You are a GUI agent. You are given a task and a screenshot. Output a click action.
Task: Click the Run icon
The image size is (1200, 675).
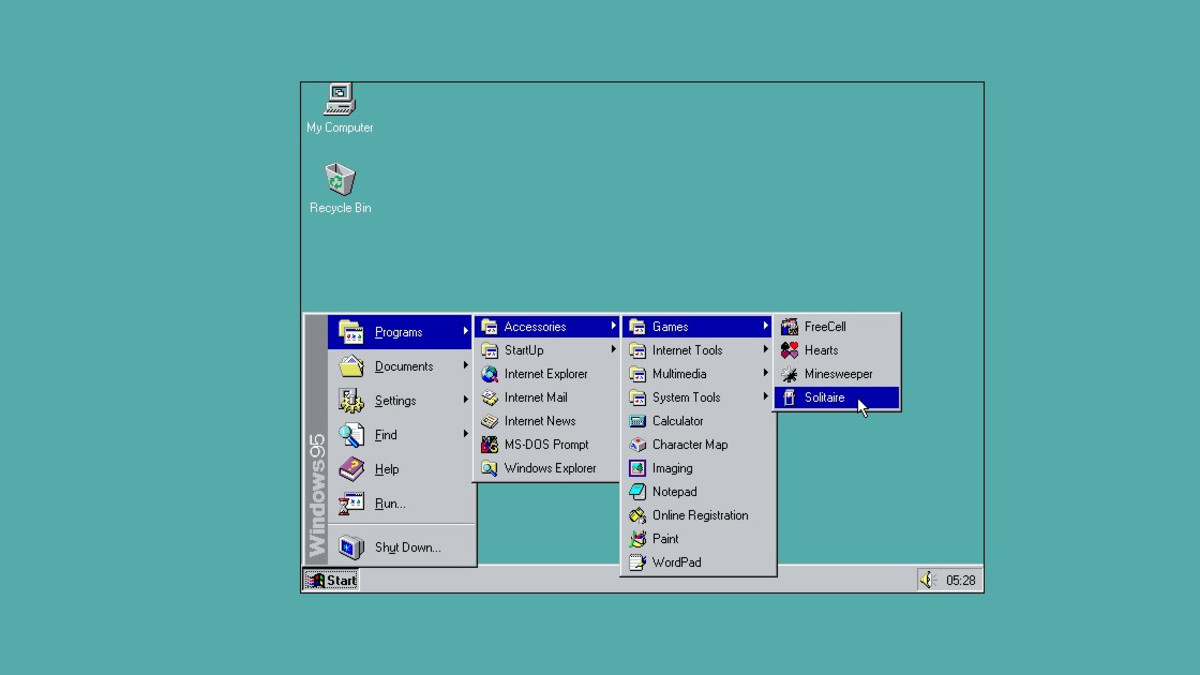pos(350,503)
